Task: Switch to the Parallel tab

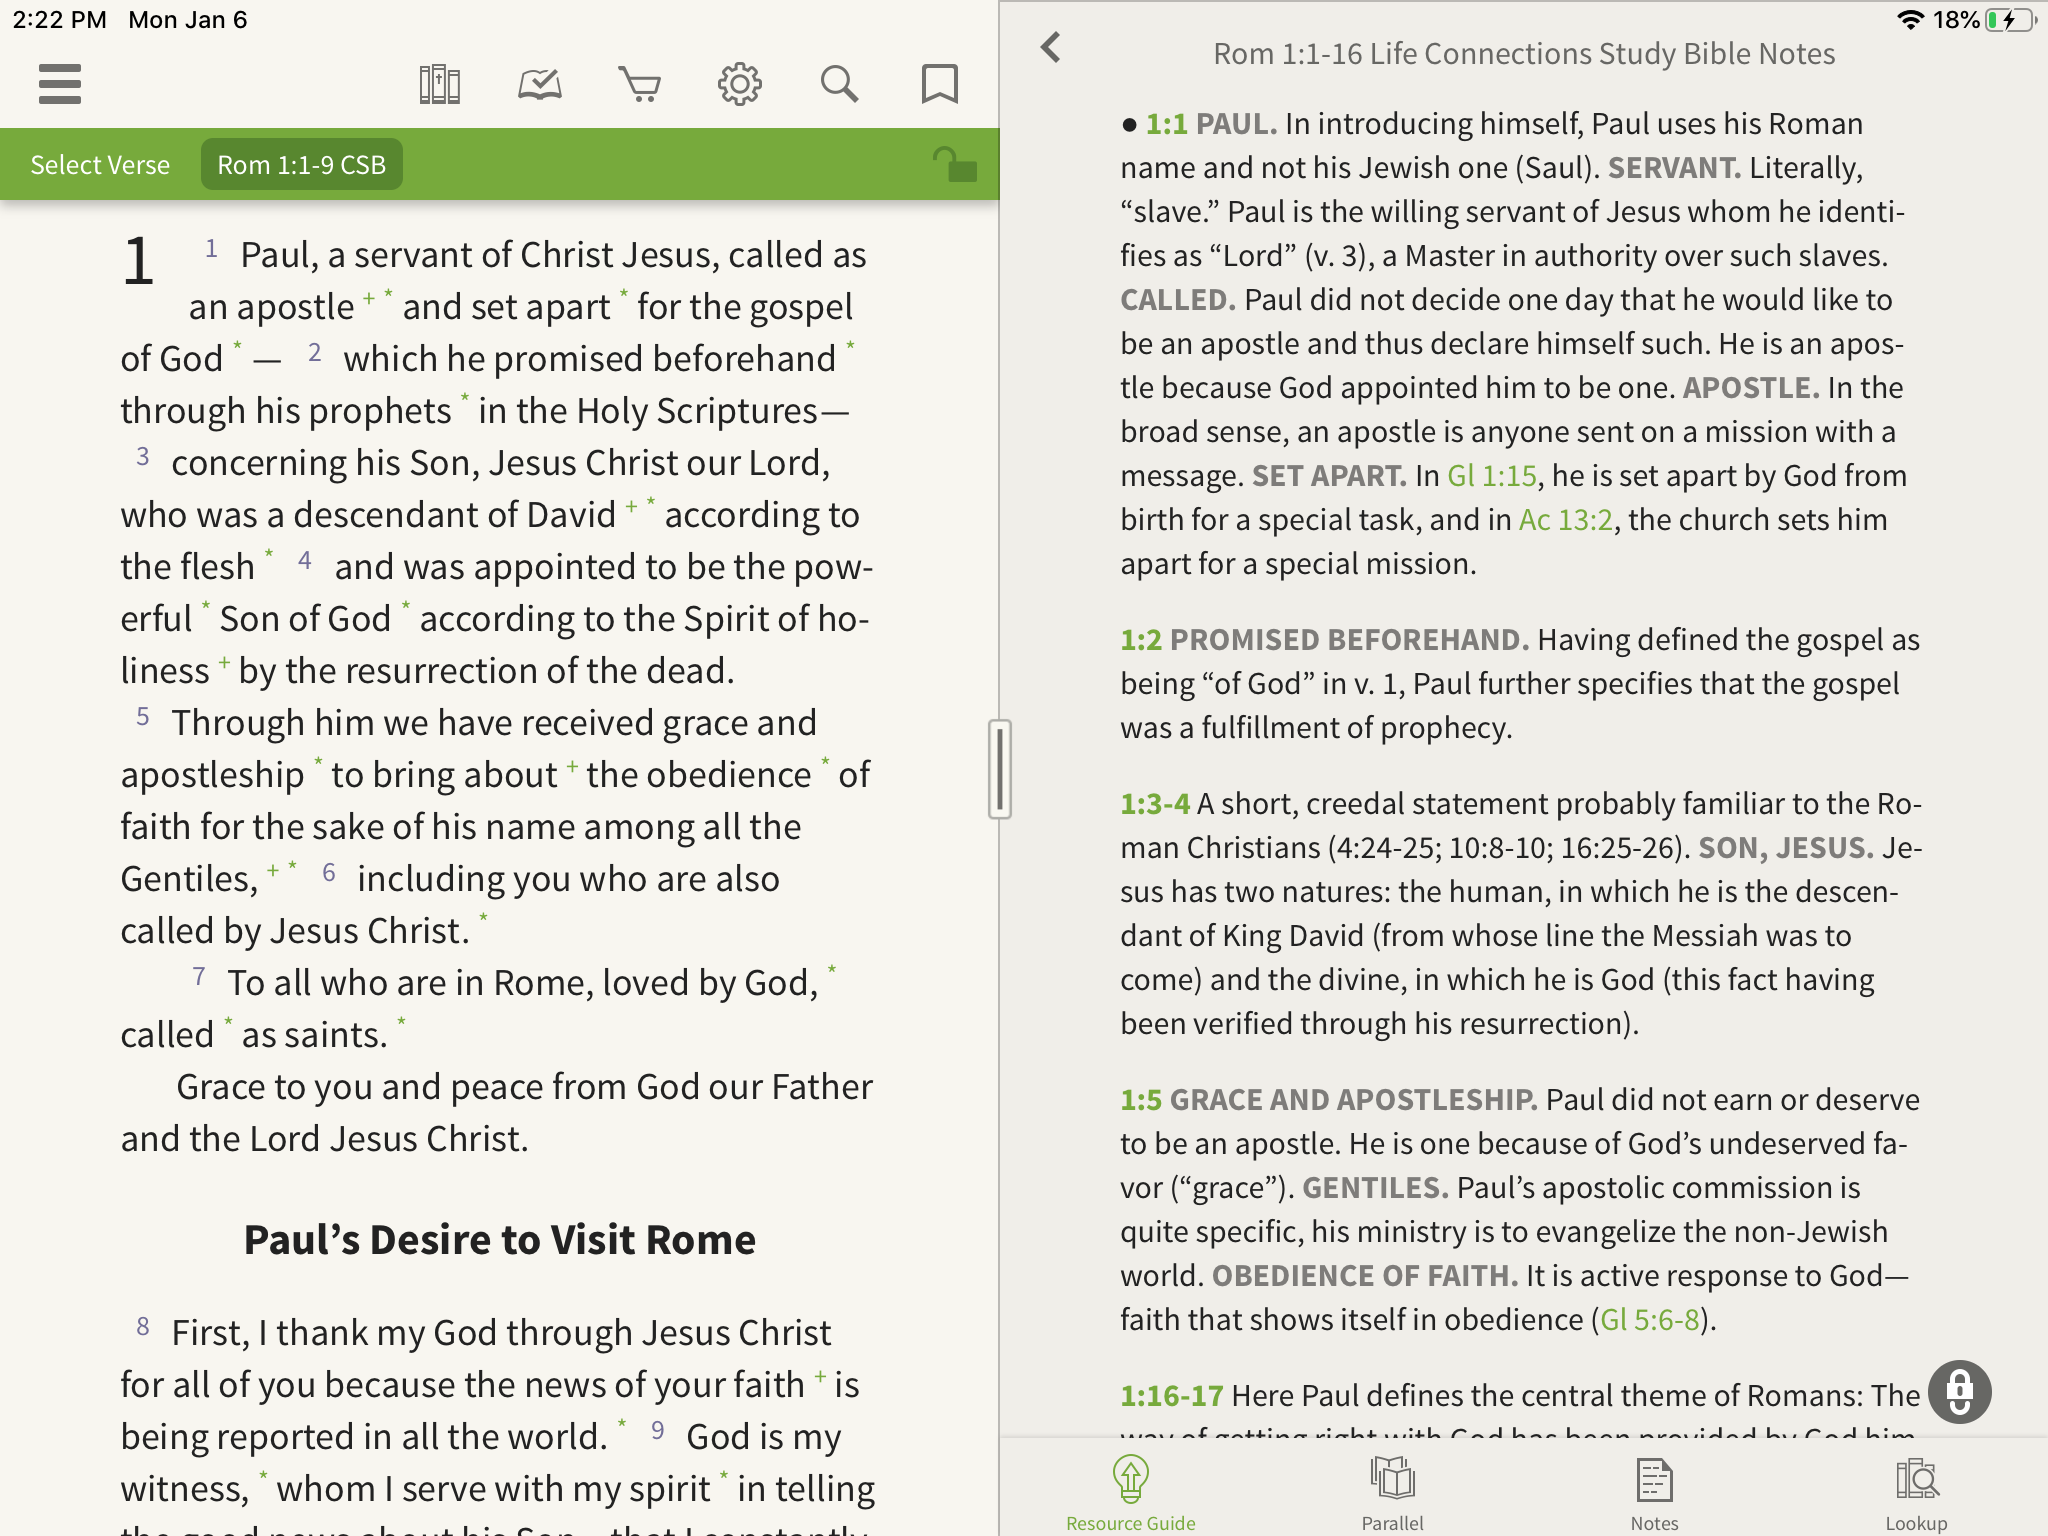Action: [1392, 1493]
